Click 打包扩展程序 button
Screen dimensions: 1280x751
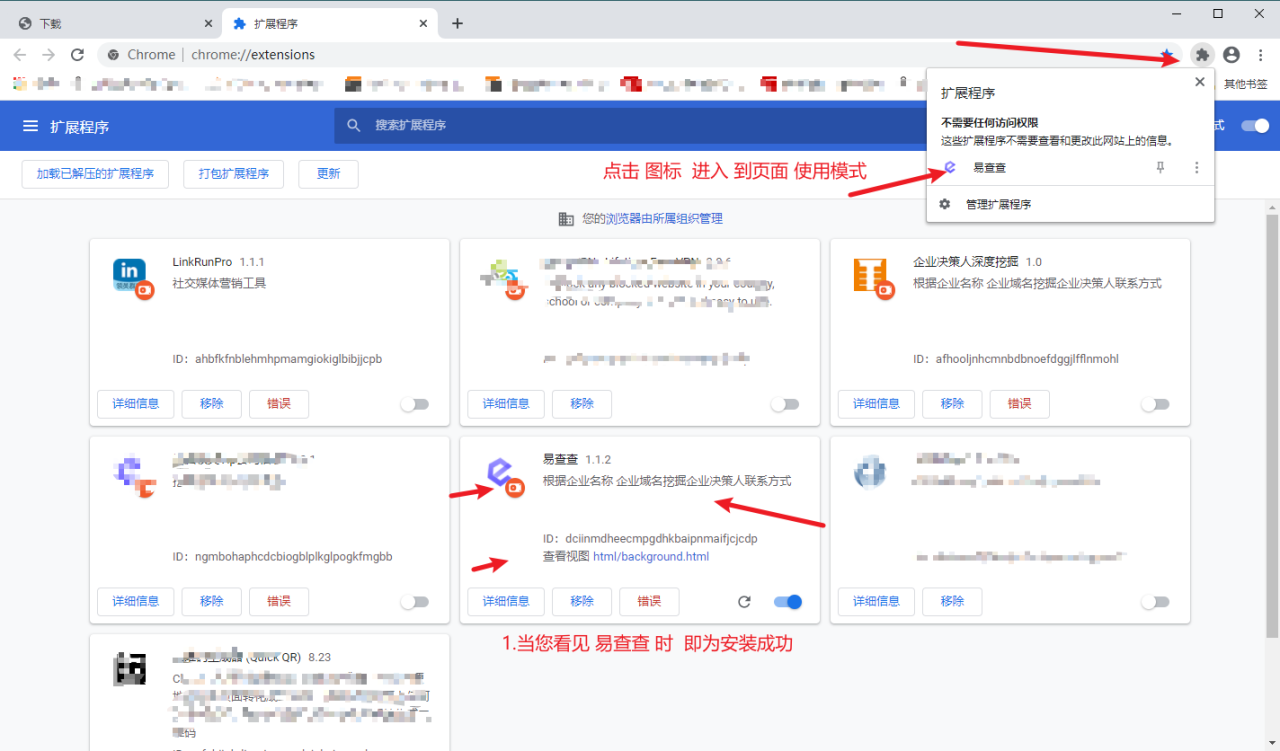(234, 173)
